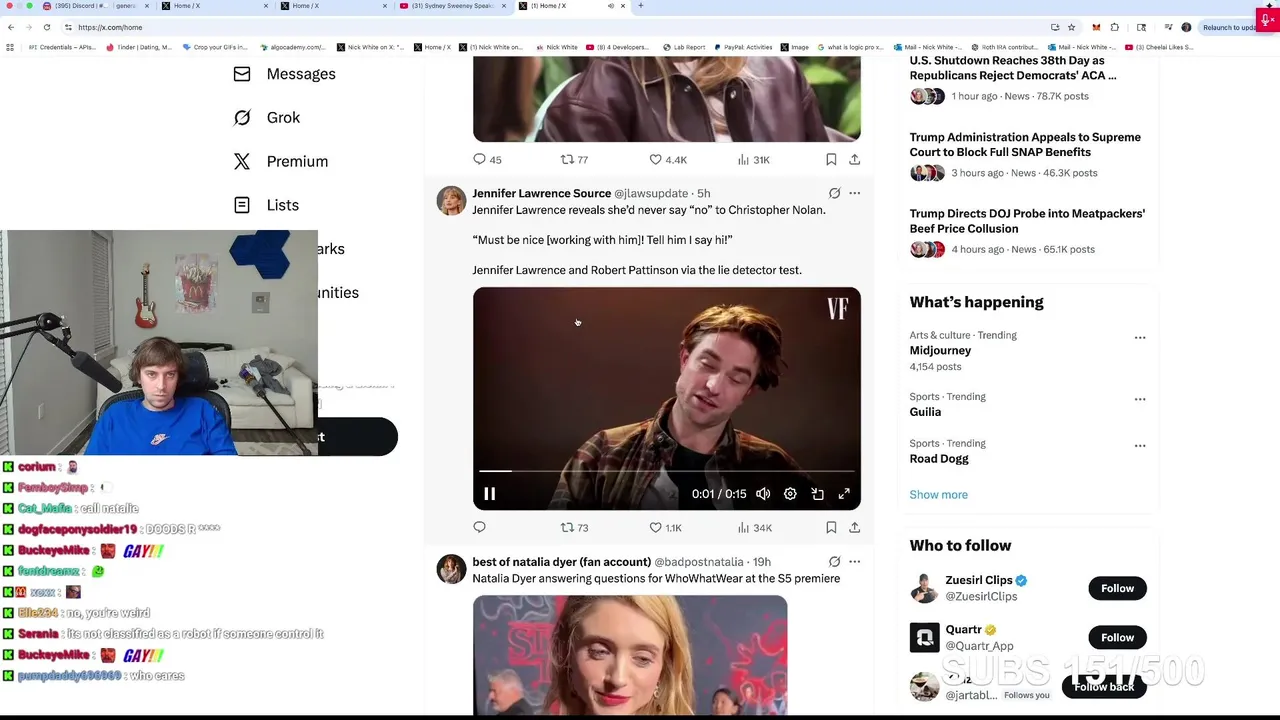Open the MetaMask fox extension
This screenshot has height=720, width=1280.
coord(1096,27)
